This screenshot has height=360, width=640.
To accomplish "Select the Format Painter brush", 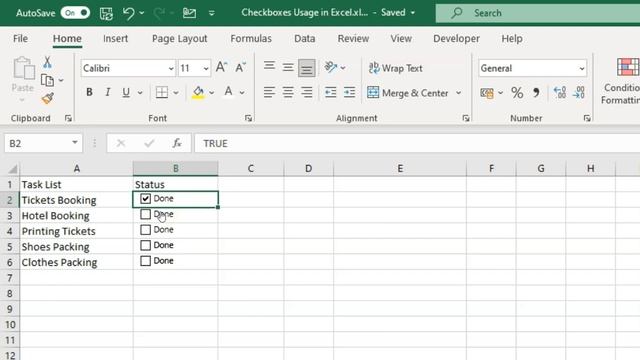I will pyautogui.click(x=48, y=98).
